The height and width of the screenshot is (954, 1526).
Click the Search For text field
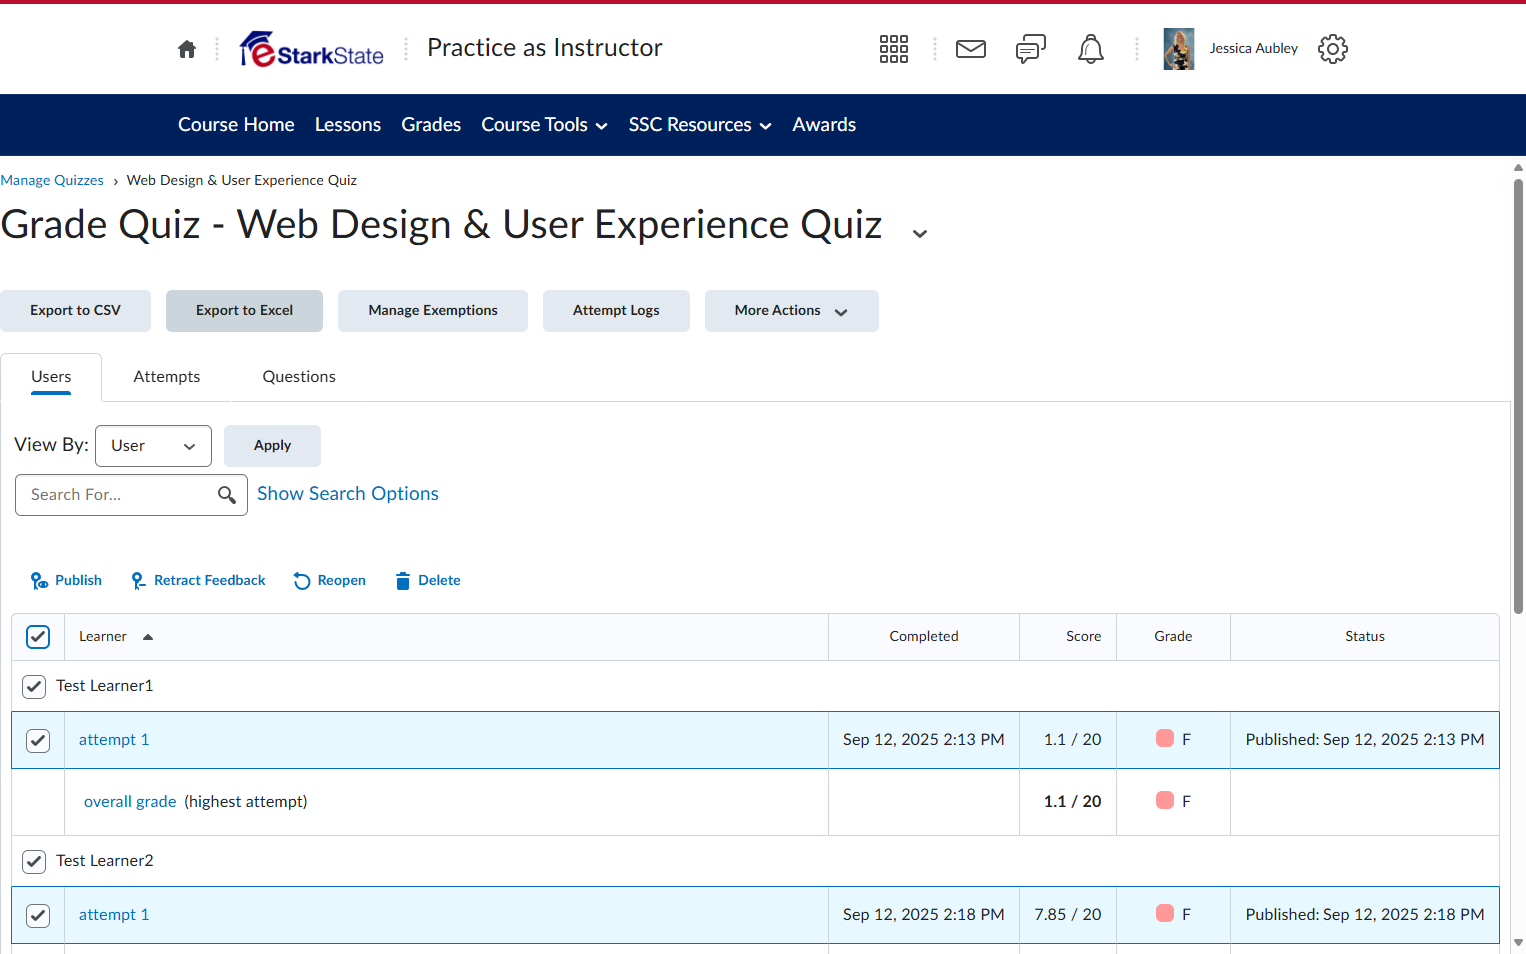pos(131,495)
